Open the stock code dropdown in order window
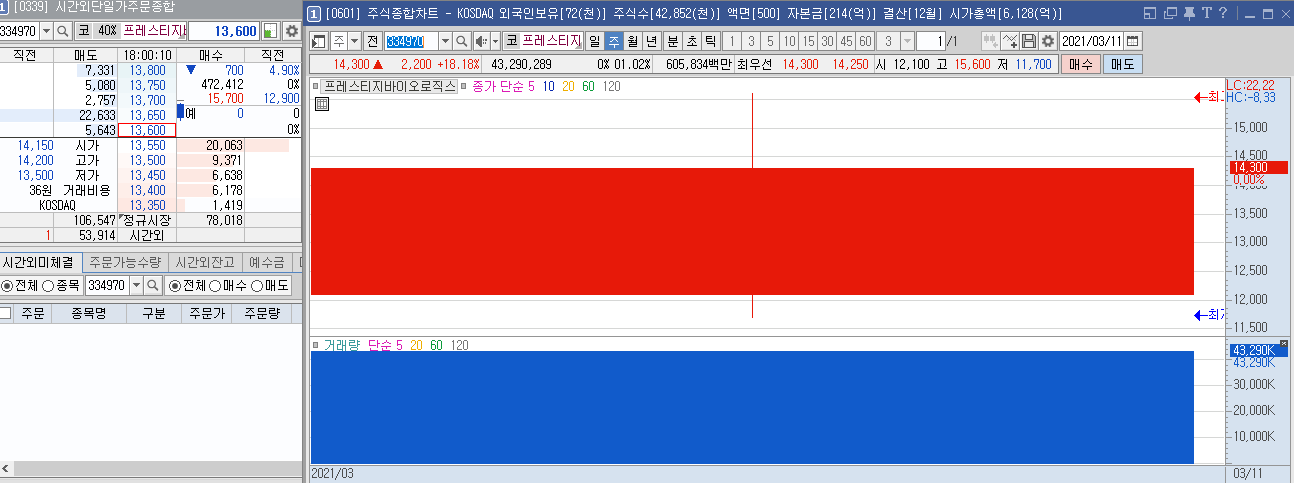1294x483 pixels. pyautogui.click(x=47, y=31)
